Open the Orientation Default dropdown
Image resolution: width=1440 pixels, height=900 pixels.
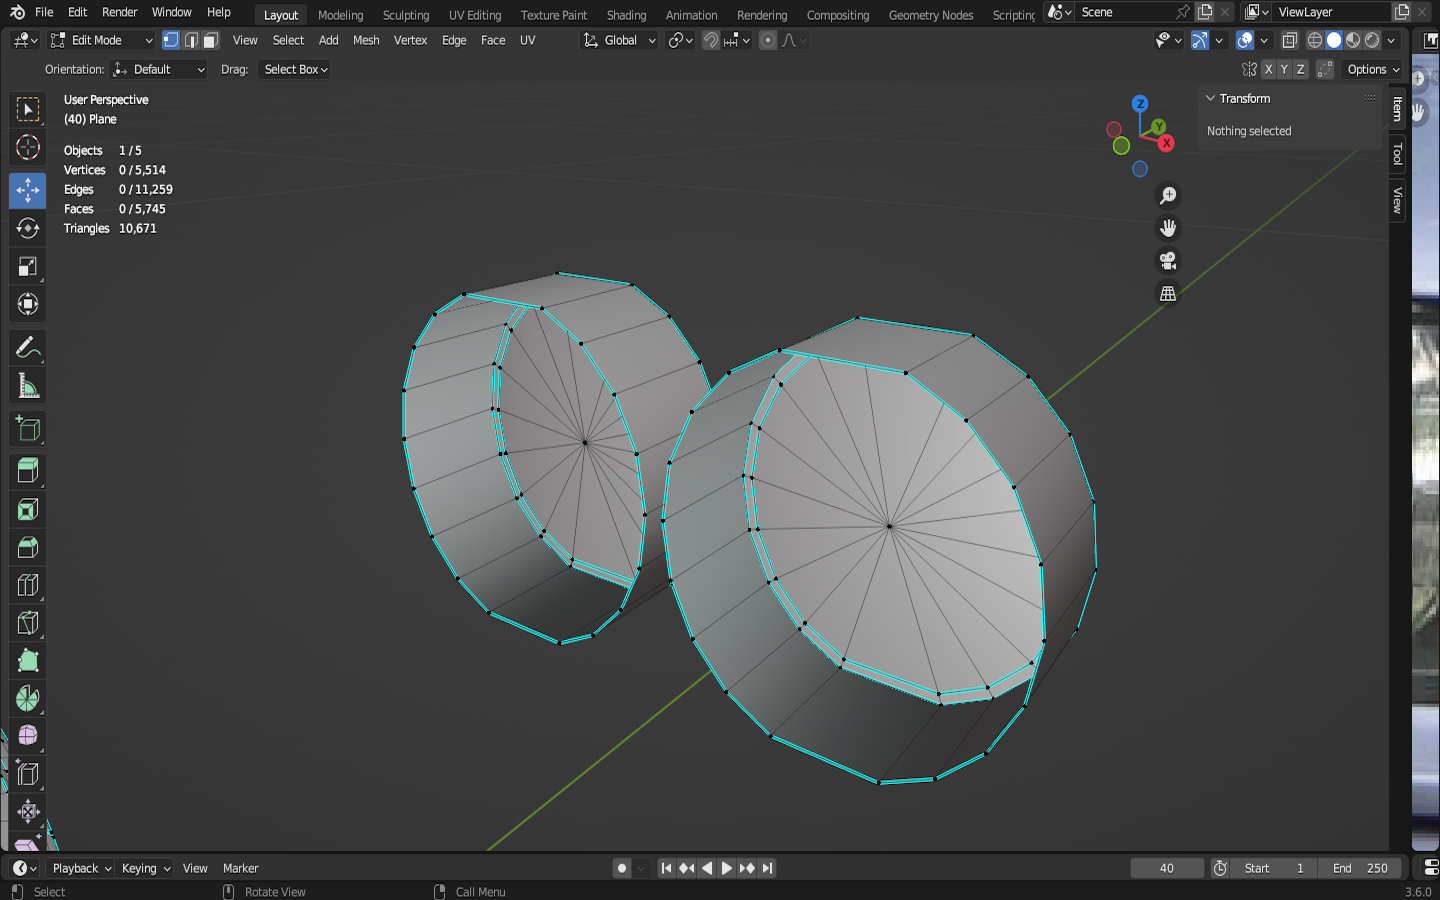(160, 69)
